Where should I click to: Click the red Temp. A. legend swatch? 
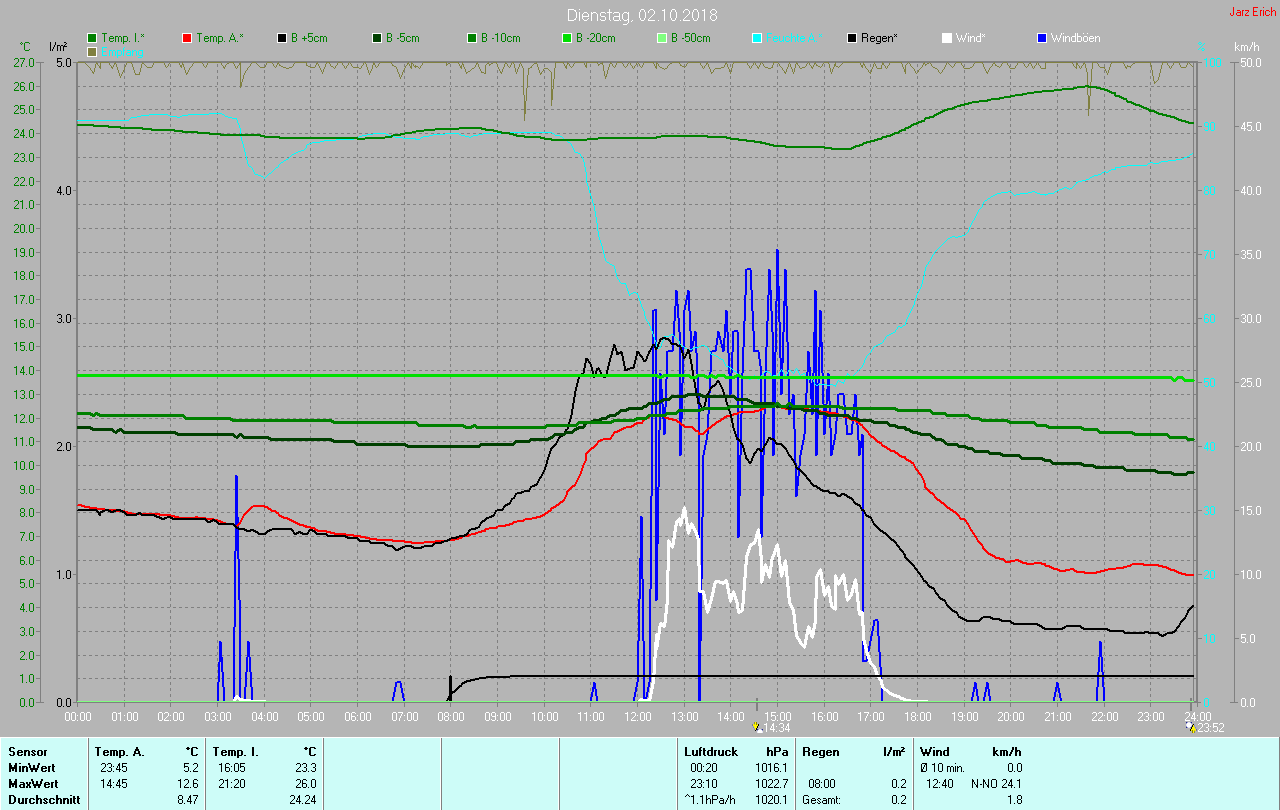187,38
